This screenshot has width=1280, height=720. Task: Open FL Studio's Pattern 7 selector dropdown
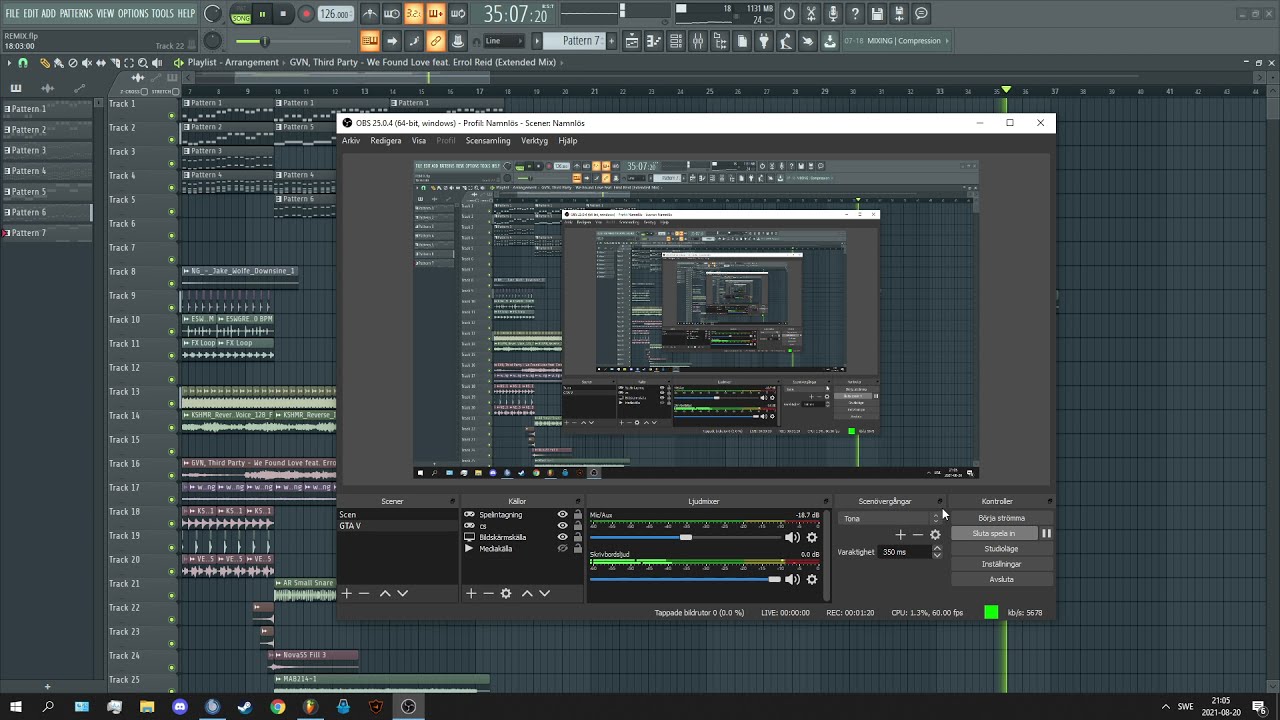point(574,41)
